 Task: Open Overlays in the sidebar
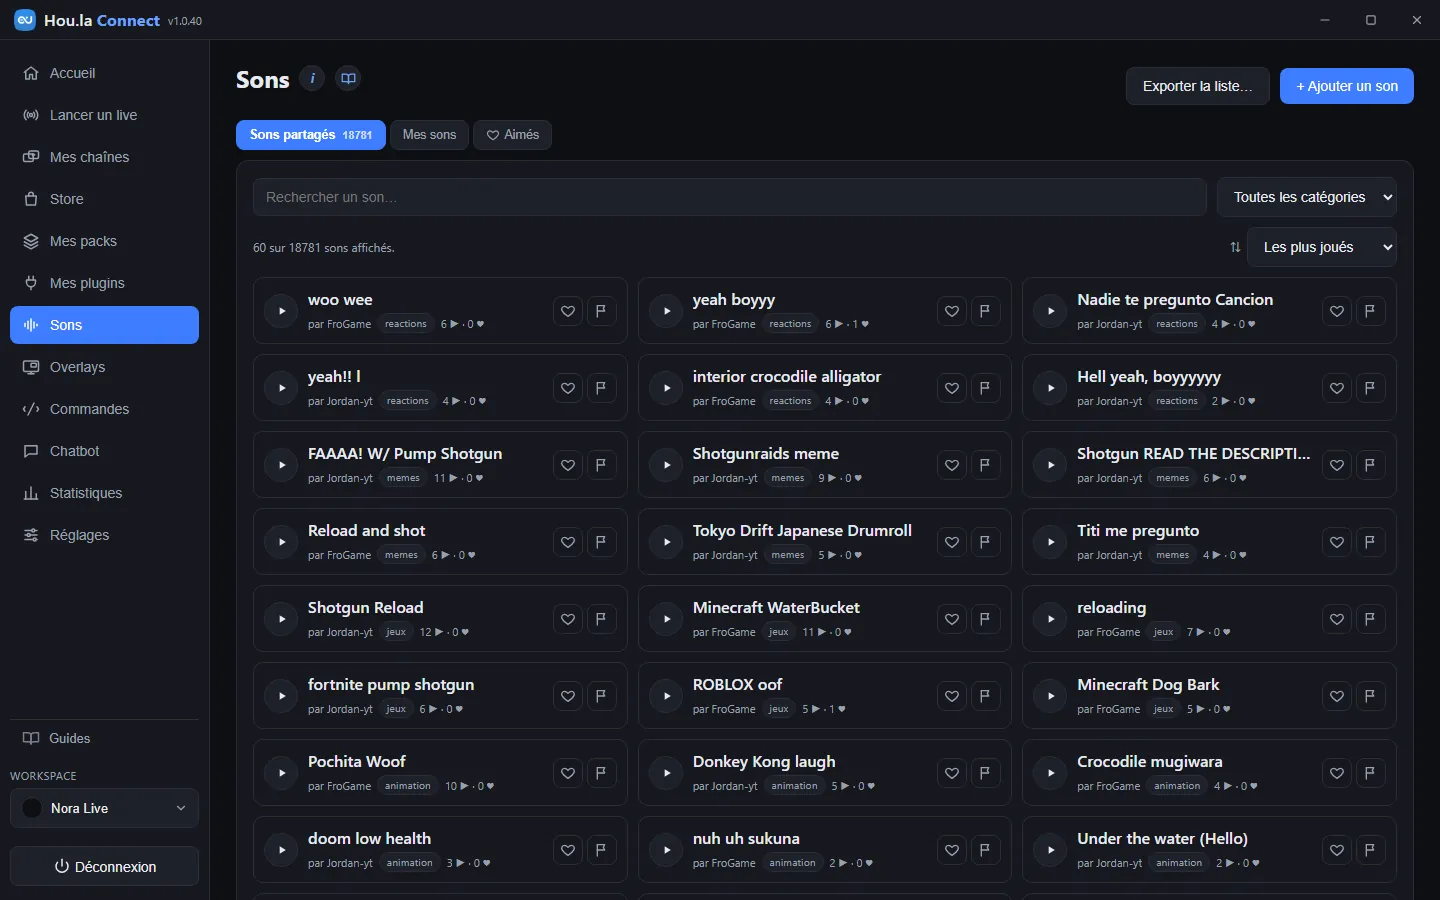104,367
